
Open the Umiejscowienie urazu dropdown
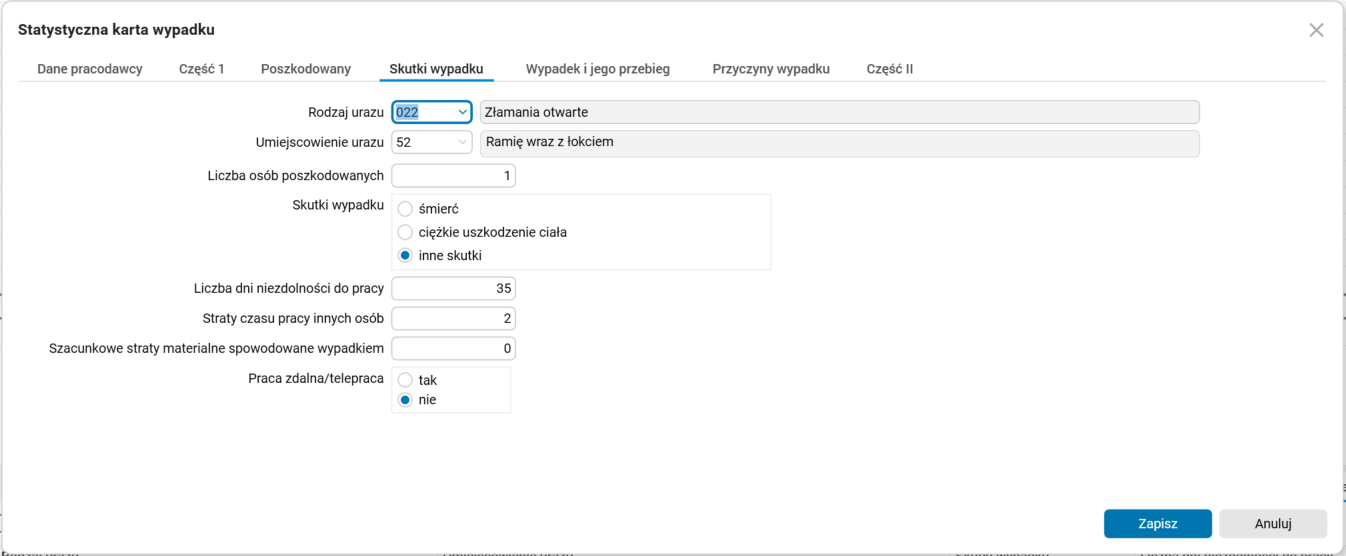pos(462,143)
